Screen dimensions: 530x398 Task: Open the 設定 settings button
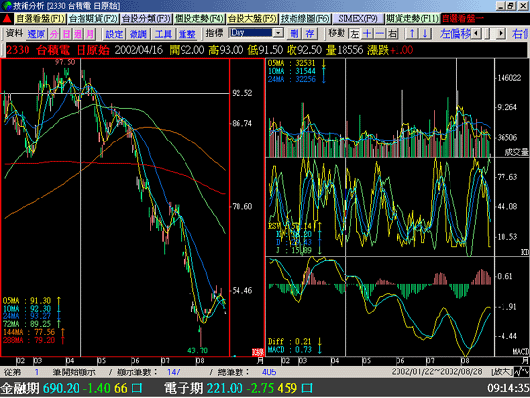[114, 33]
